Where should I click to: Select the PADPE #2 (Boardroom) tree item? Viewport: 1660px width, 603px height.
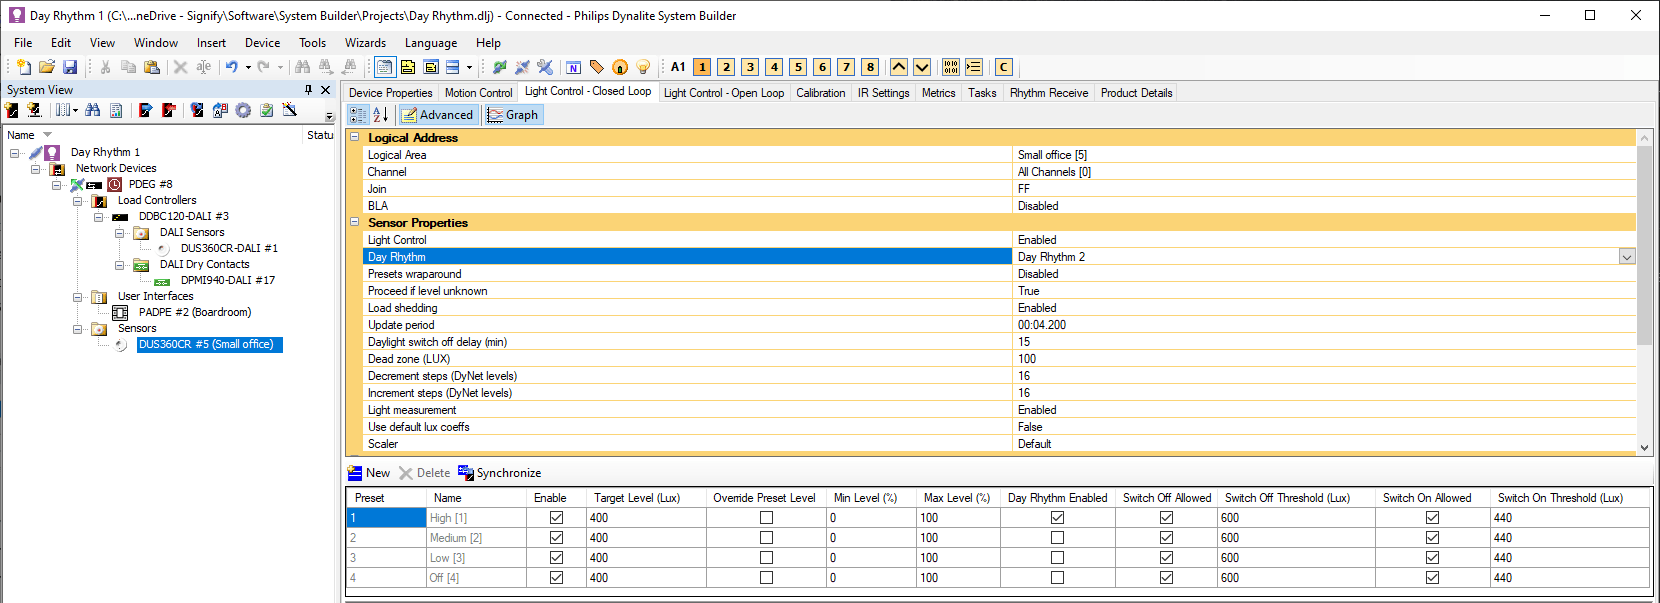point(195,313)
